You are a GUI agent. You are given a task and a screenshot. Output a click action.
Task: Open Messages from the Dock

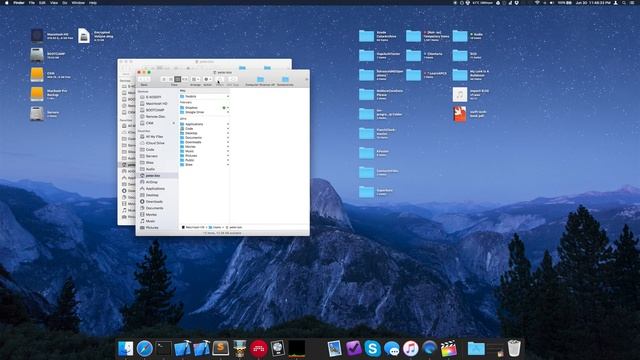(x=392, y=348)
